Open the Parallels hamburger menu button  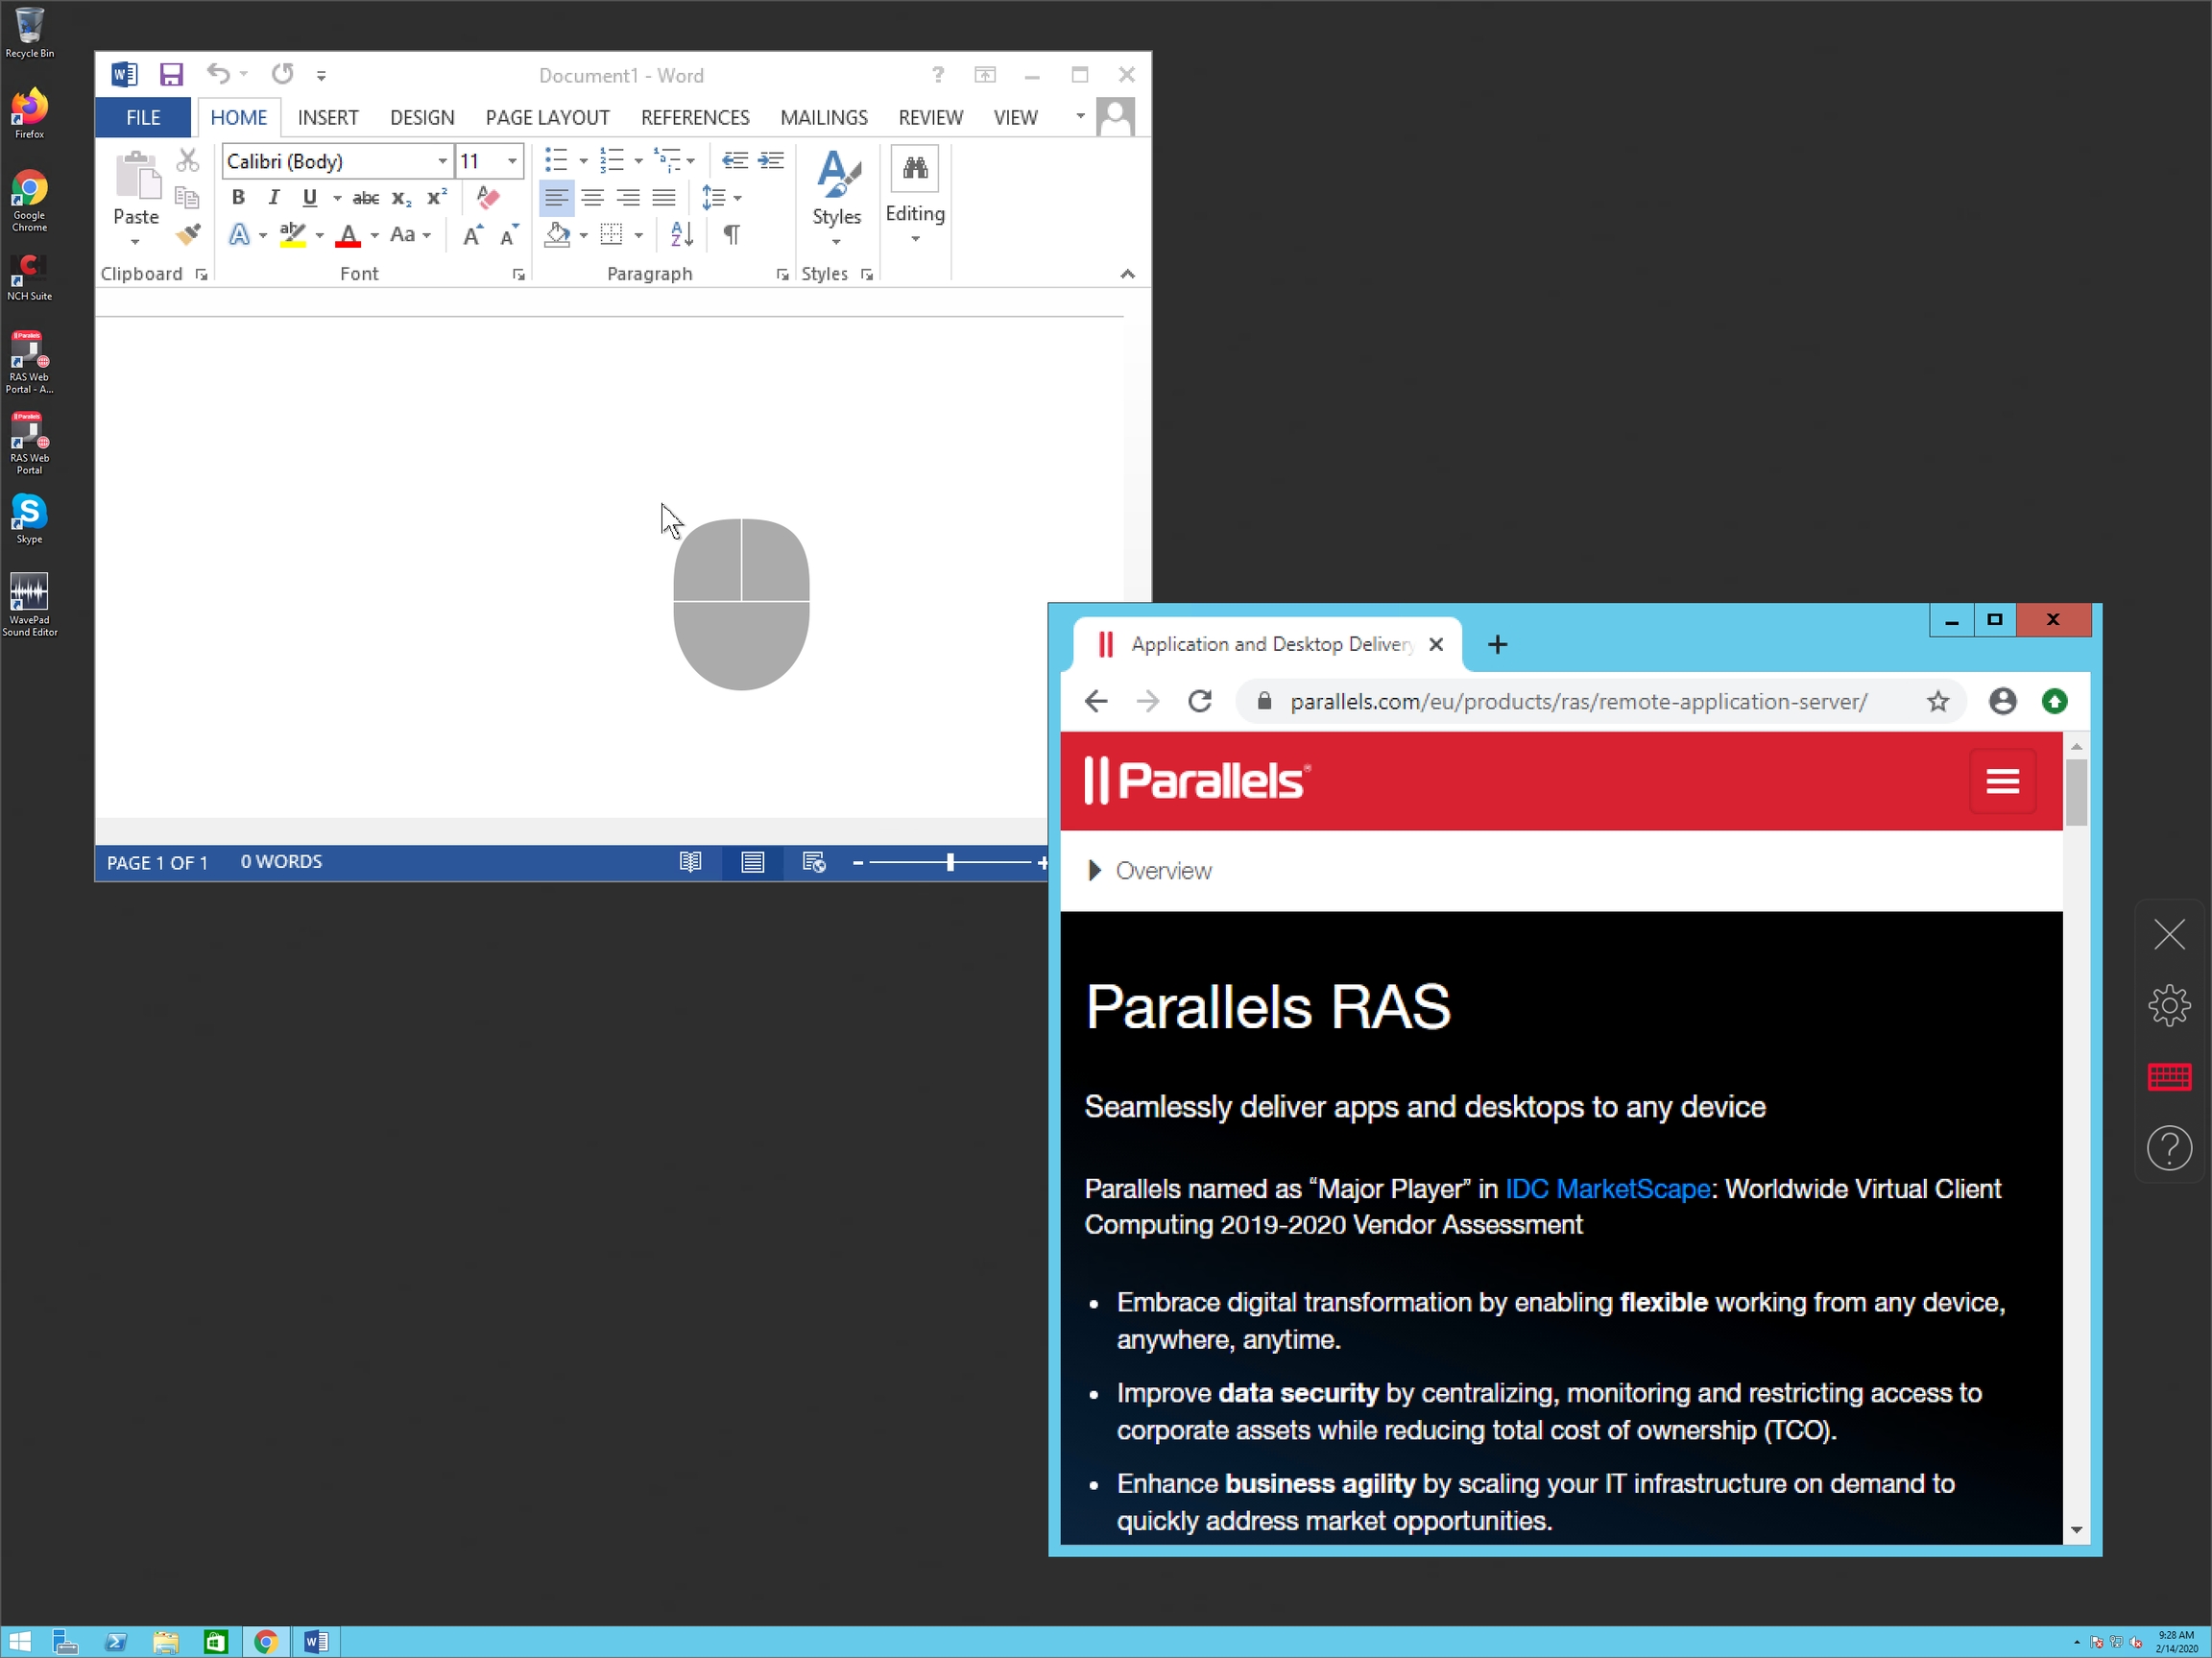(x=2002, y=782)
